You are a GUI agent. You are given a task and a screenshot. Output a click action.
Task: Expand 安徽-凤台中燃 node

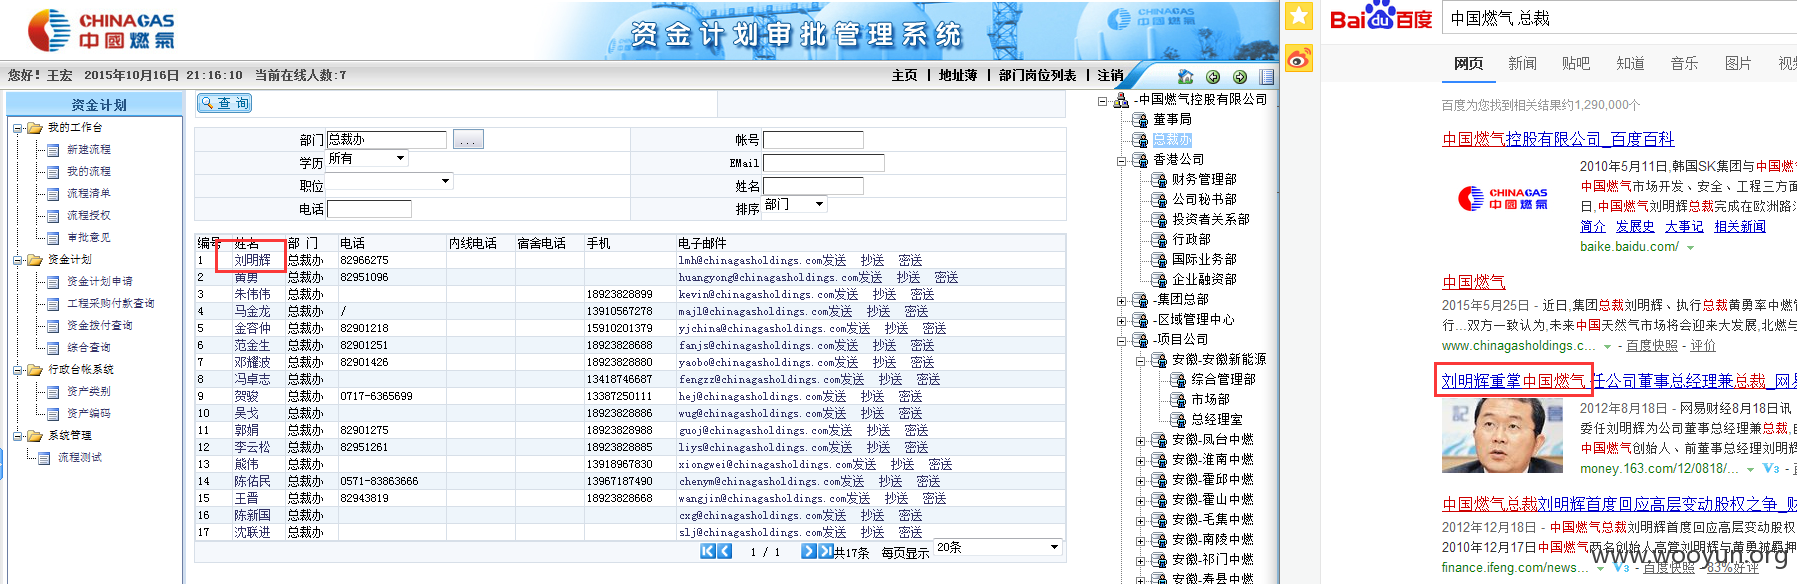tap(1141, 440)
